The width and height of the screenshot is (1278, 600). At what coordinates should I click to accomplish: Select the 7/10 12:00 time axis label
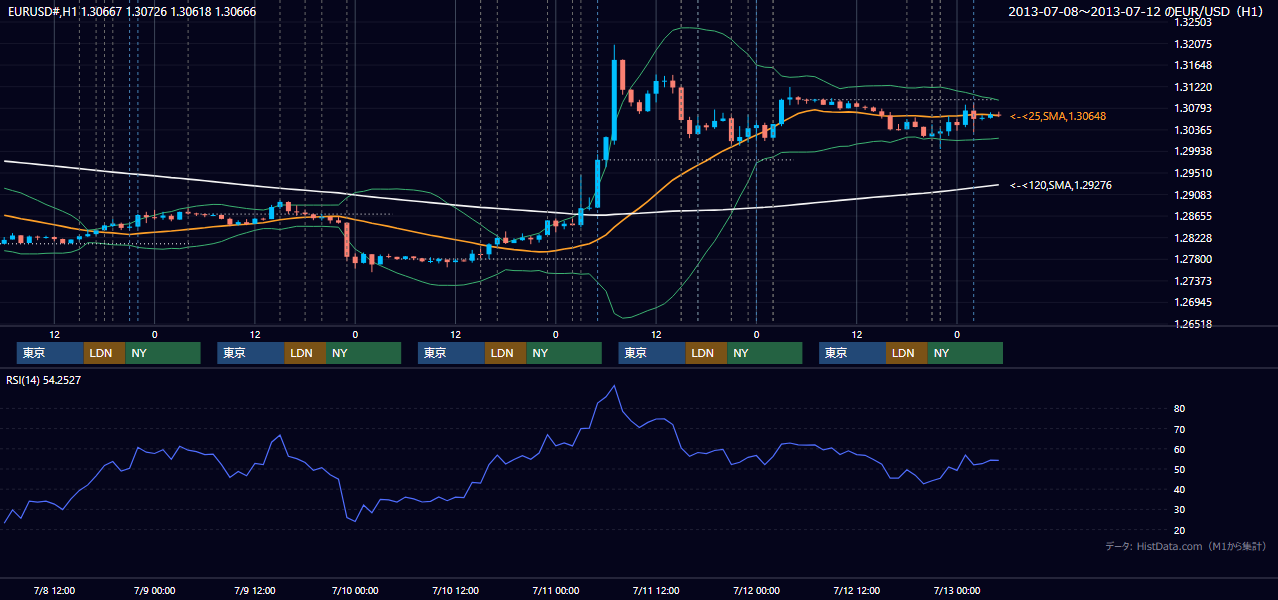[455, 590]
